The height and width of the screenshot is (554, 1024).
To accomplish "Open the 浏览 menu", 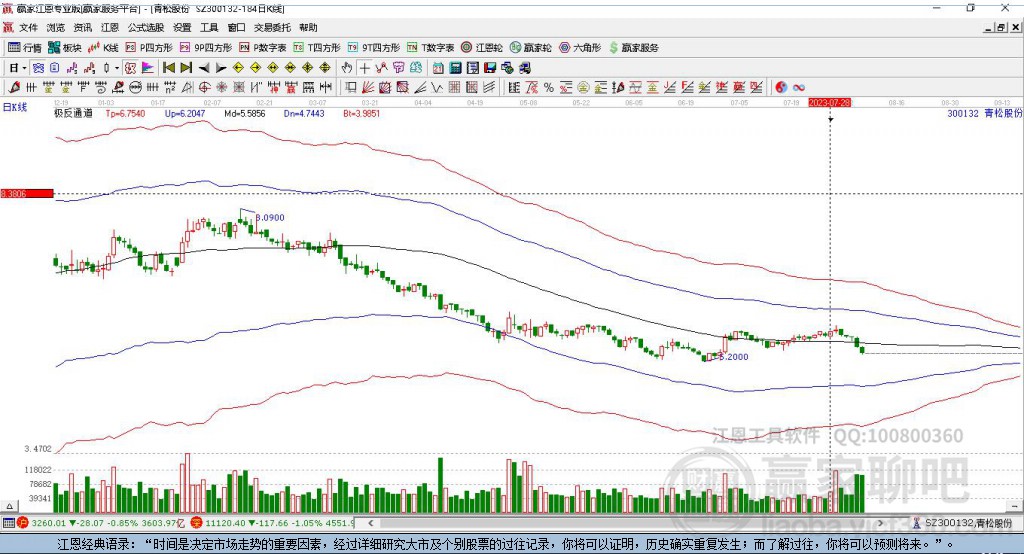I will point(56,27).
